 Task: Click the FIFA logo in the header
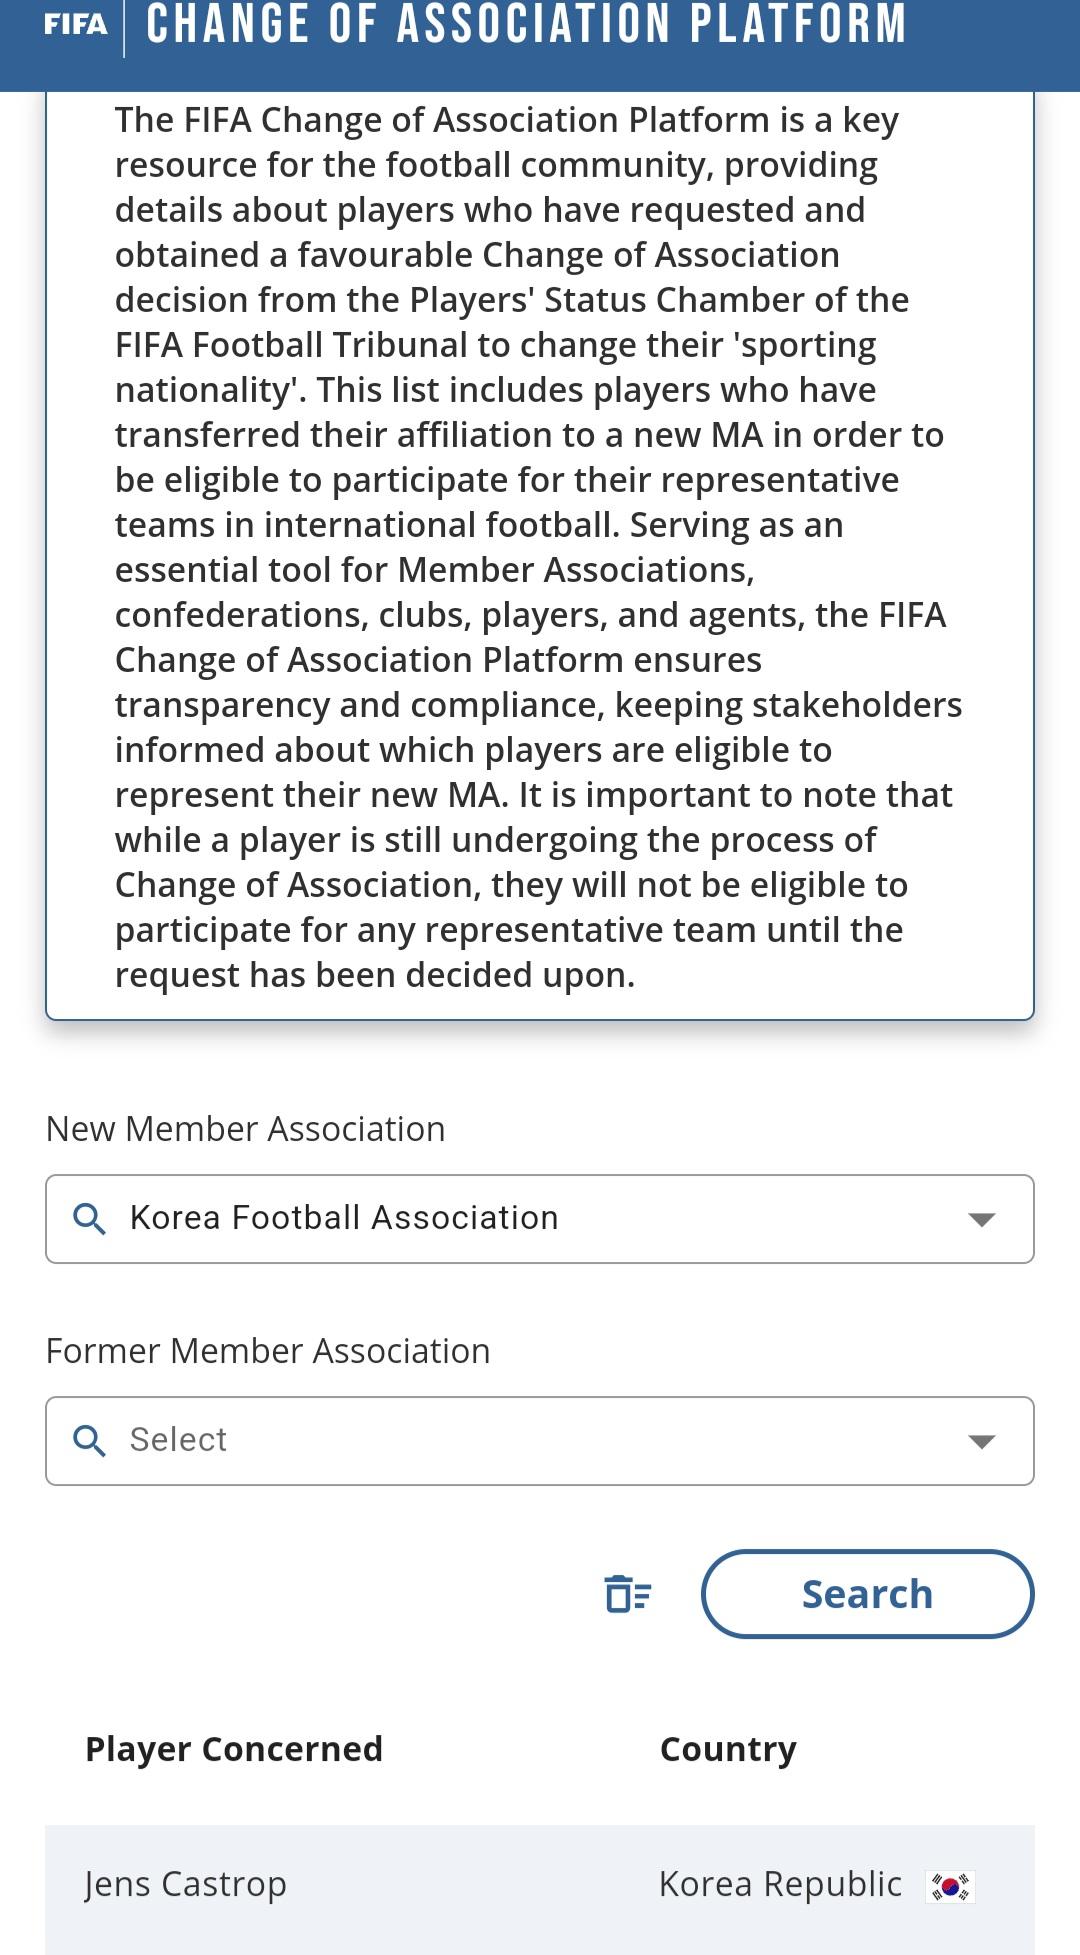pyautogui.click(x=75, y=25)
